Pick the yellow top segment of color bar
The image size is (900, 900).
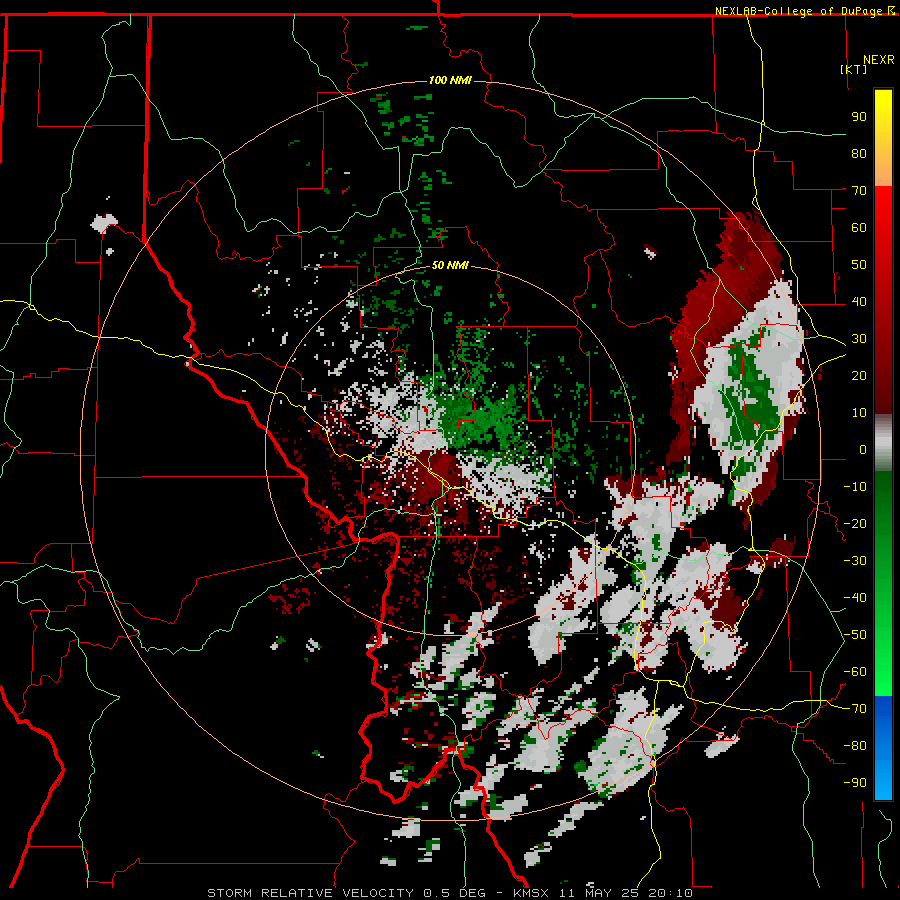click(x=883, y=138)
